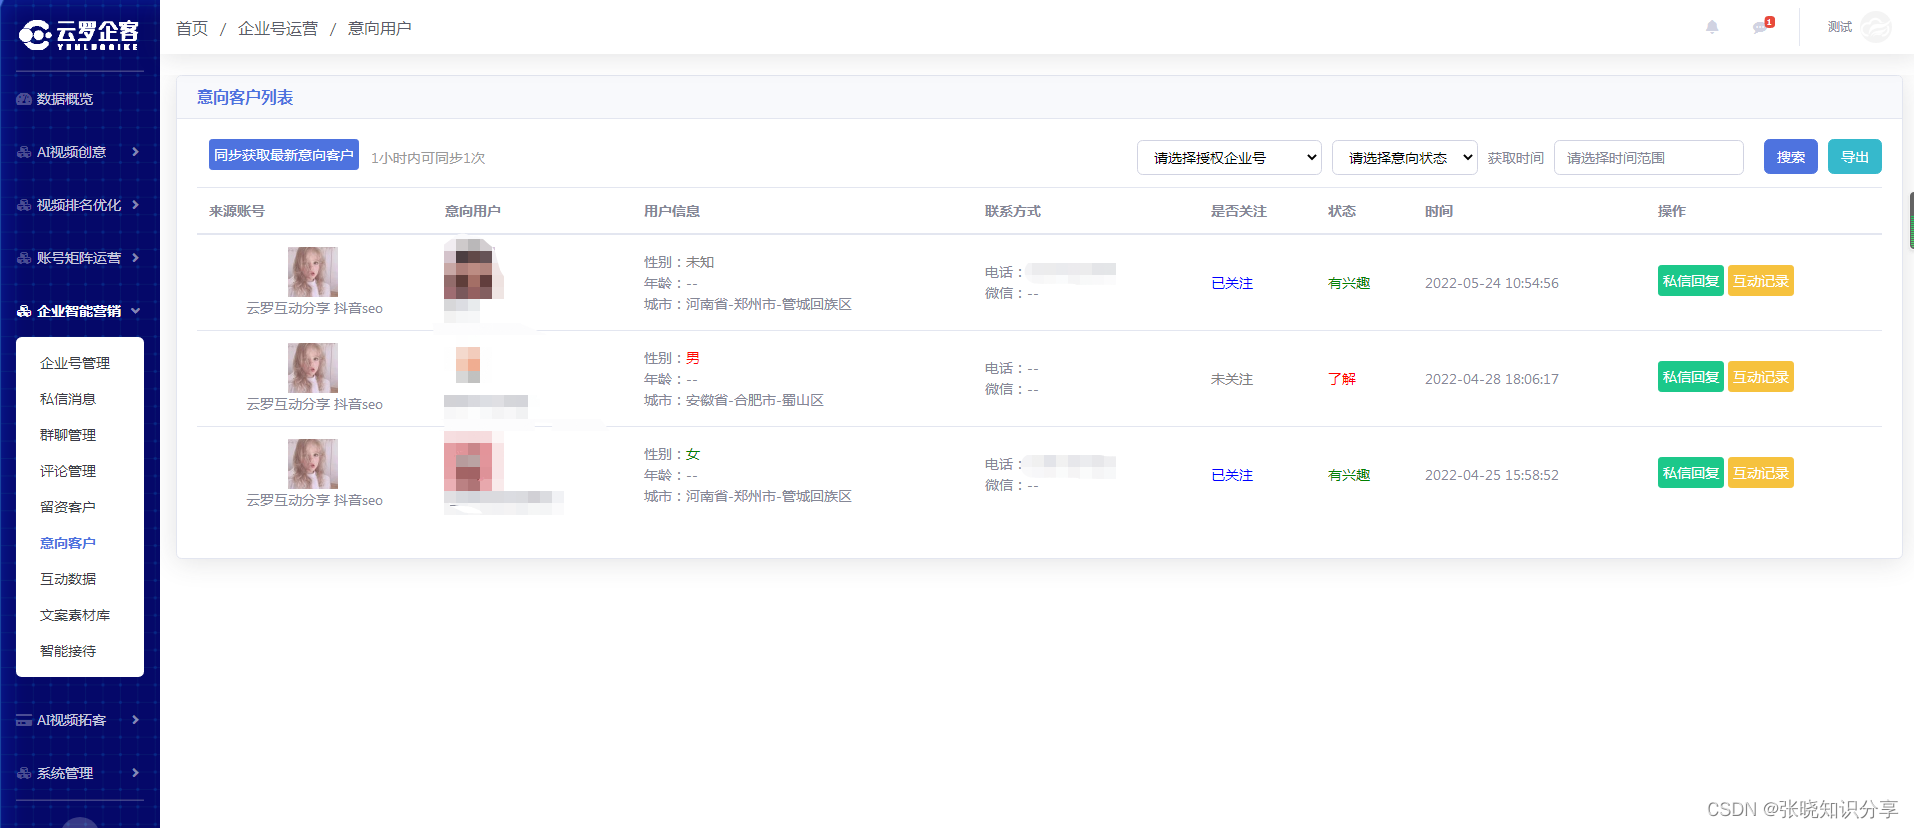
Task: Expand the 视频排名优化 menu chevron
Action: (135, 205)
